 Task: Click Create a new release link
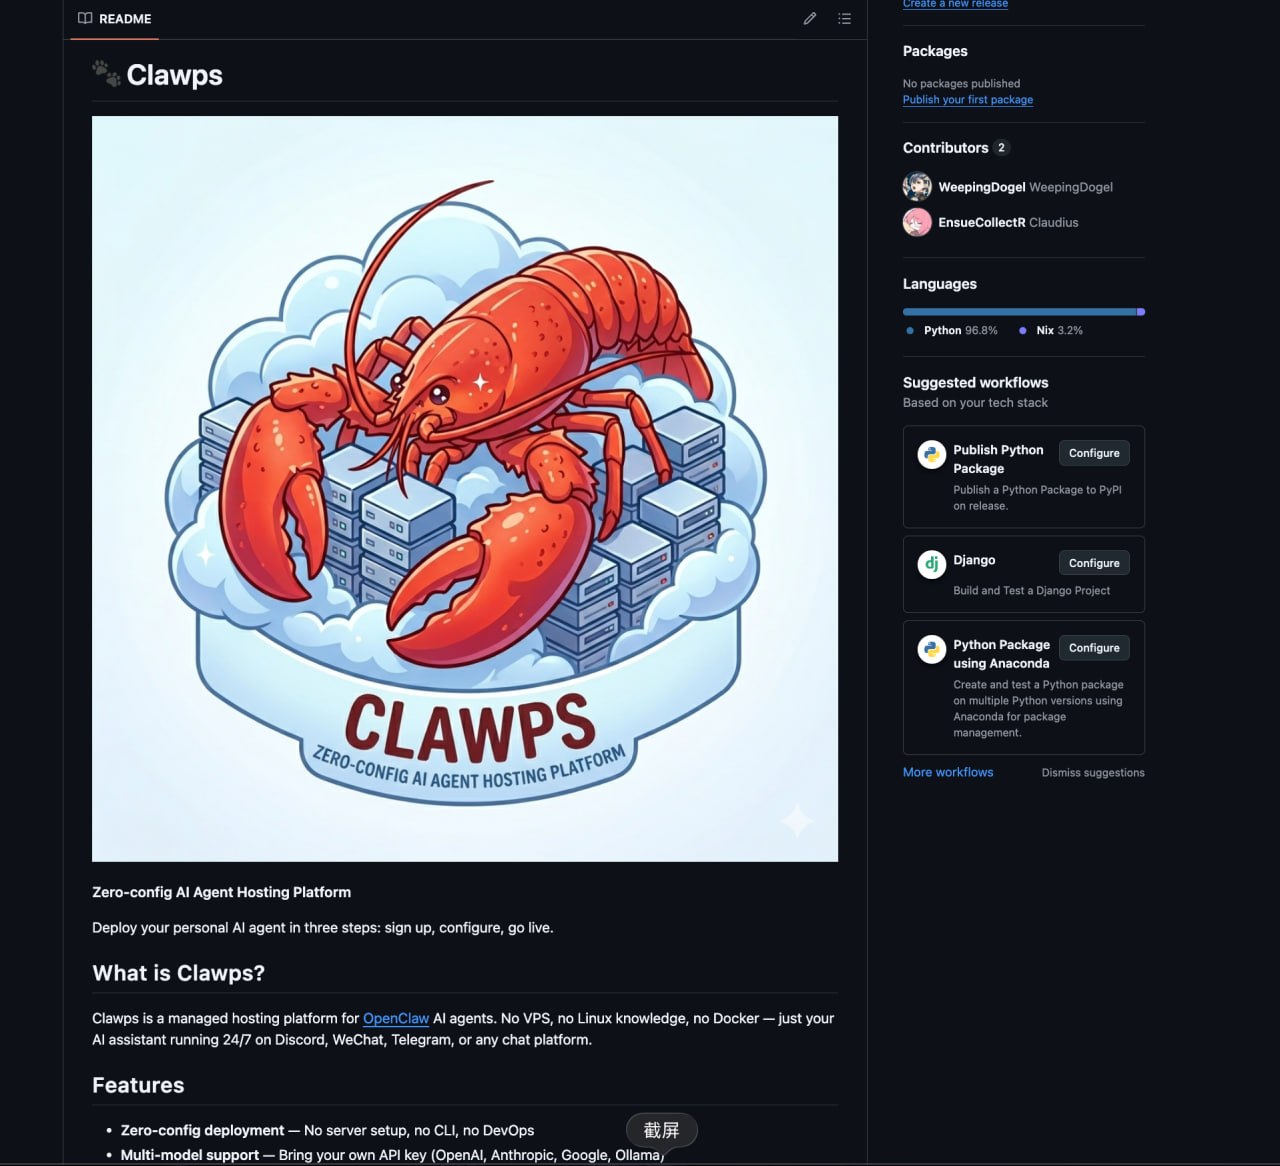[x=955, y=4]
